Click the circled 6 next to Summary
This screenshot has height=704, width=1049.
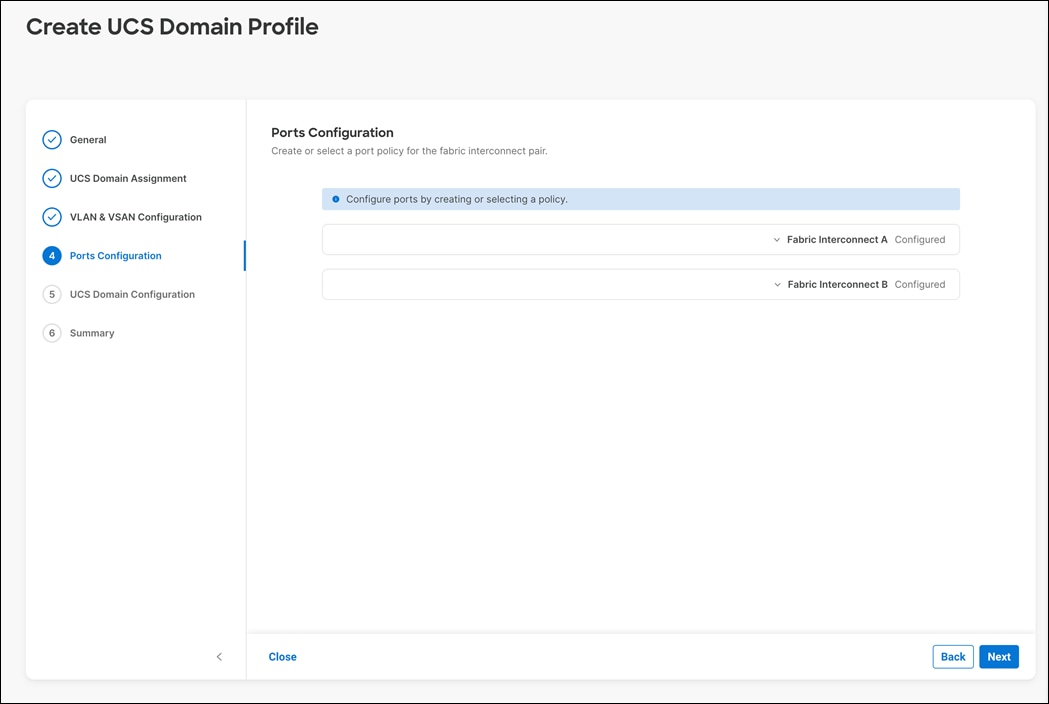(52, 332)
